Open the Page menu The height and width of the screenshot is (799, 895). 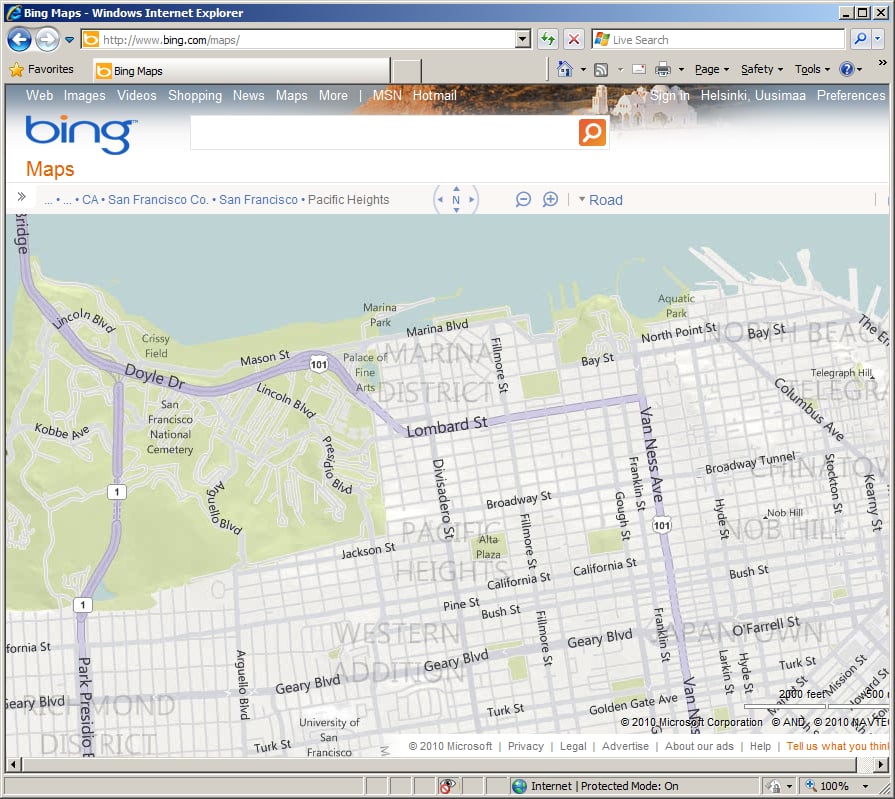tap(712, 69)
